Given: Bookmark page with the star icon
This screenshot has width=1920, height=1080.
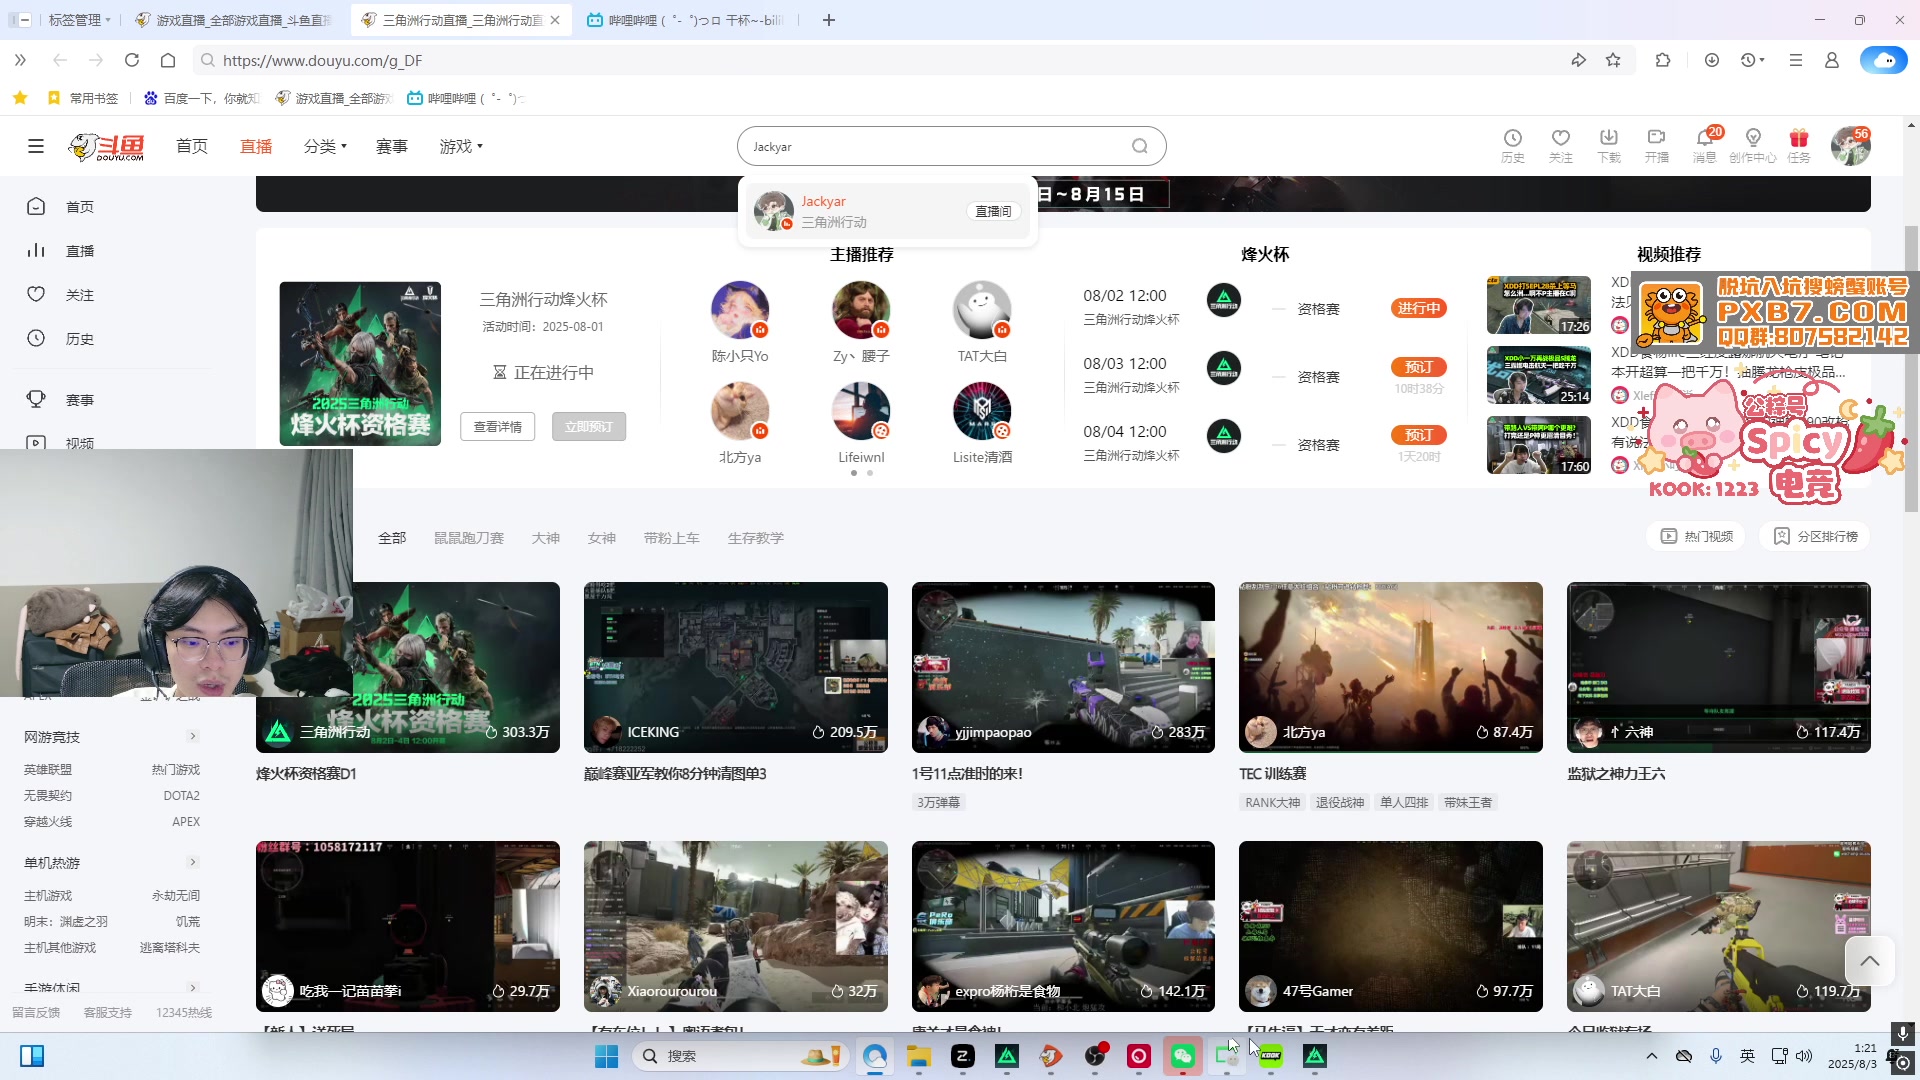Looking at the screenshot, I should click(1613, 60).
